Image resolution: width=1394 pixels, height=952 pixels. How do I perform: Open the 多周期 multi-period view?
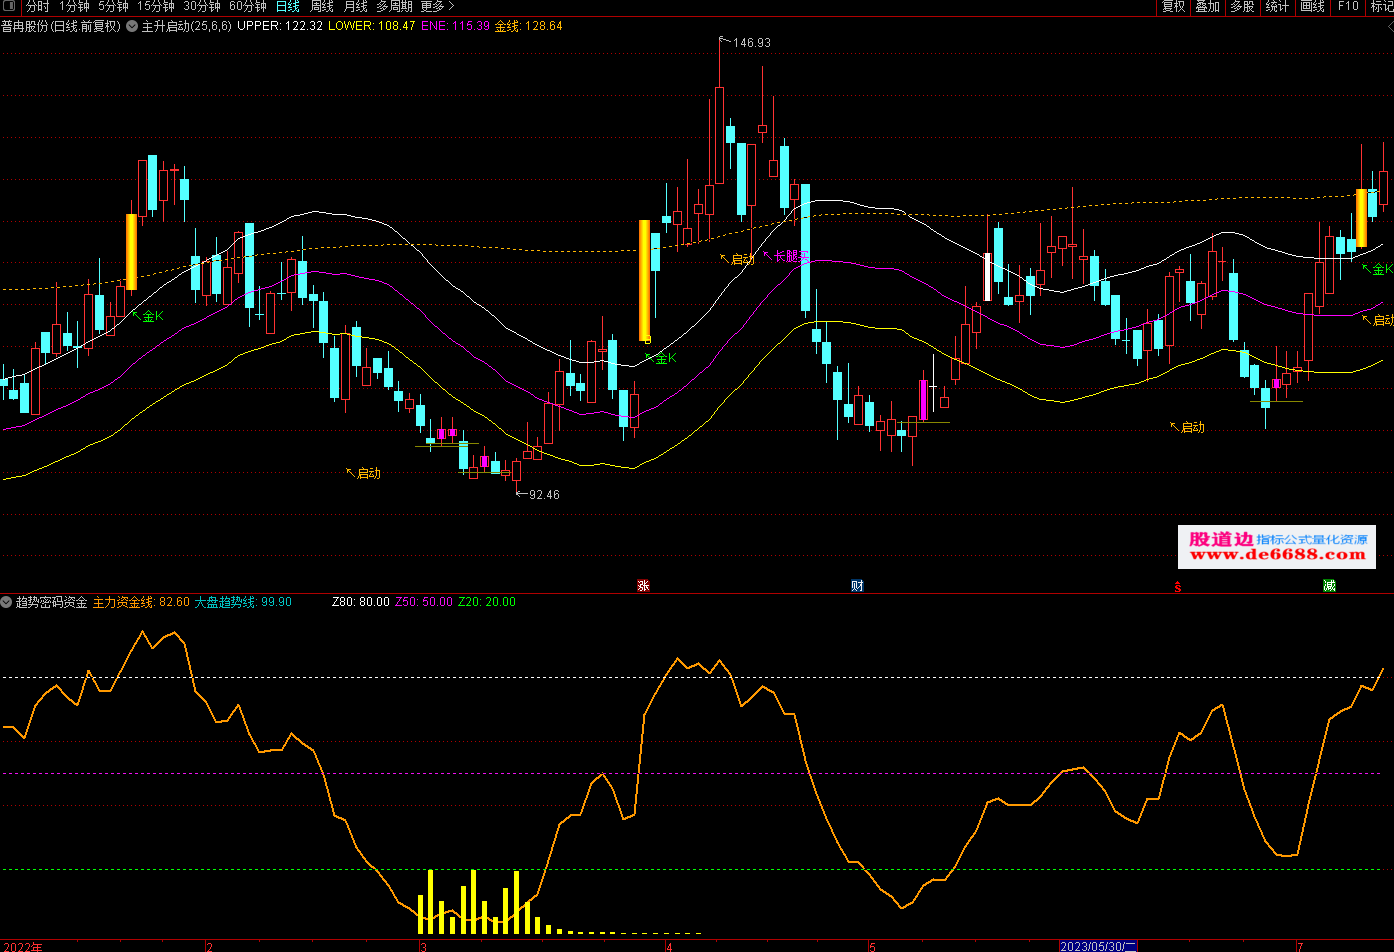click(x=394, y=7)
